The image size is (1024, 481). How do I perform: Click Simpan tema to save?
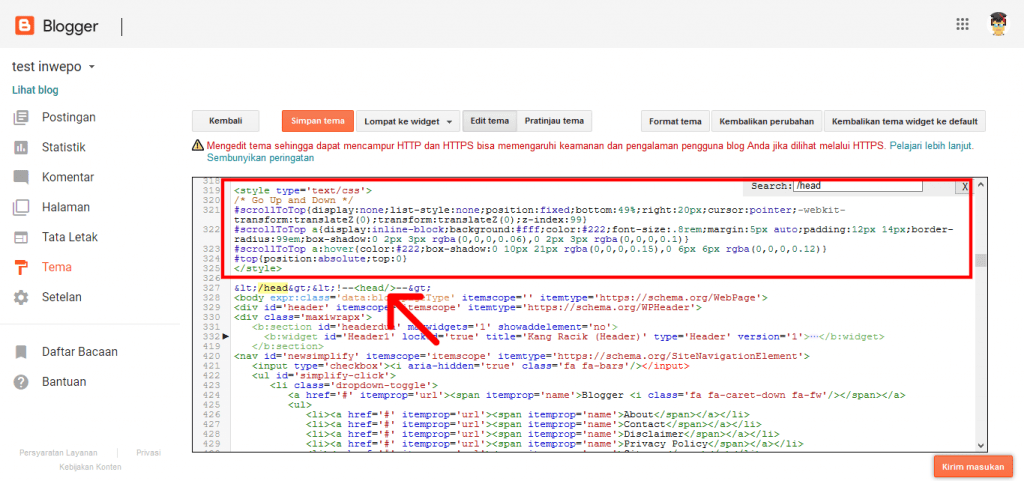pos(317,121)
